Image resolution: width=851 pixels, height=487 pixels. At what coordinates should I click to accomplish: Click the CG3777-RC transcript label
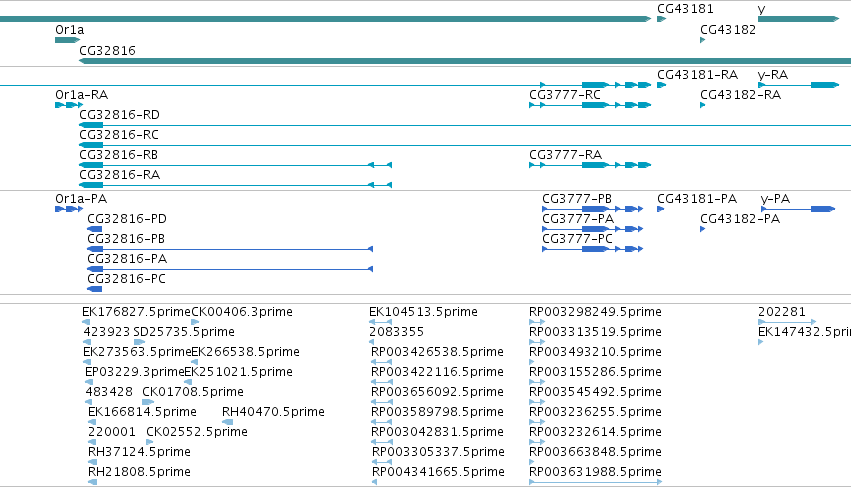[x=565, y=94]
